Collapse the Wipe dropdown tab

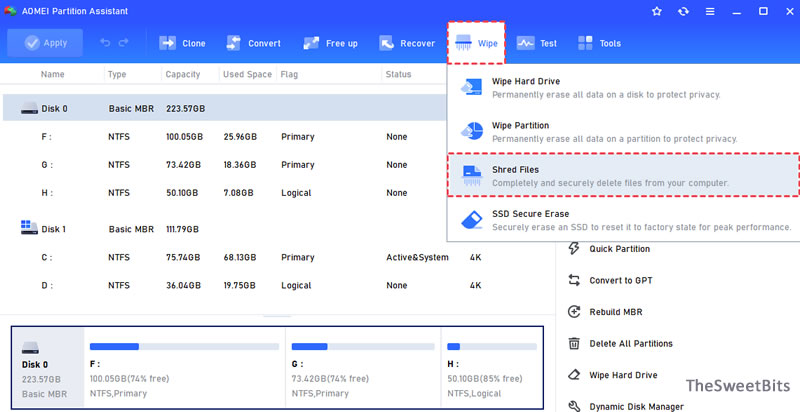coord(476,43)
